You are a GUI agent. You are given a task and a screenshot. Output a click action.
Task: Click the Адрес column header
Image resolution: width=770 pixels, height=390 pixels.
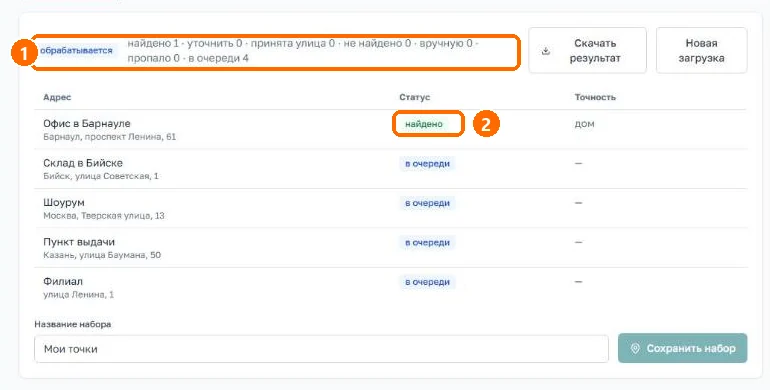click(x=57, y=97)
